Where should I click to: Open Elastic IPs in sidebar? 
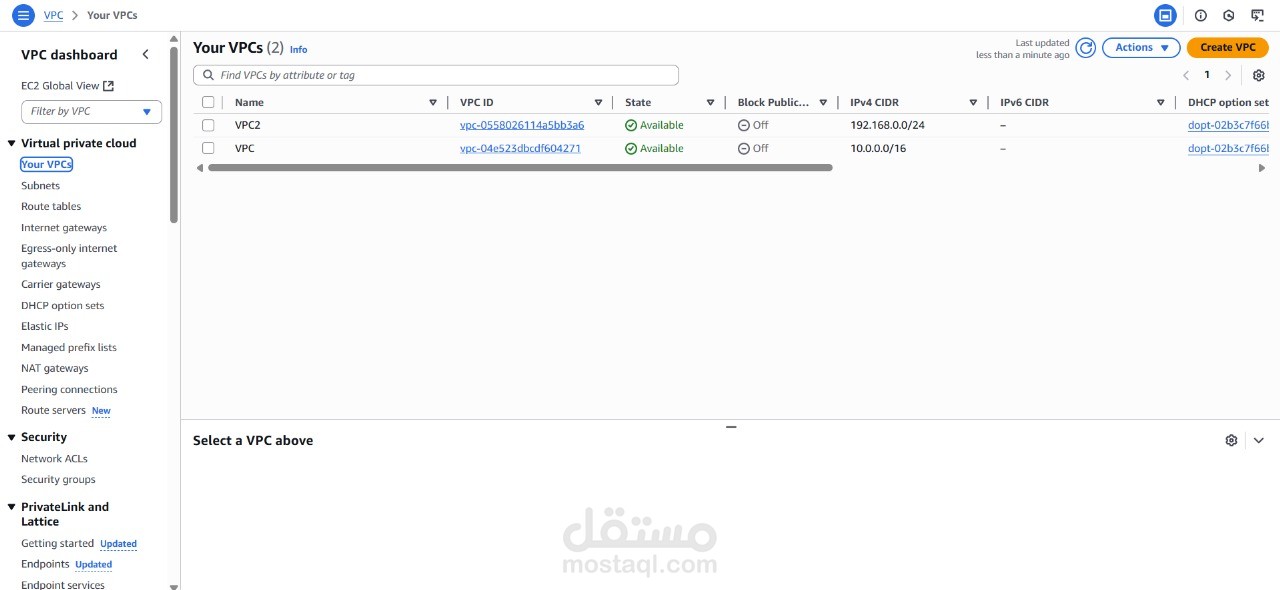click(x=45, y=326)
